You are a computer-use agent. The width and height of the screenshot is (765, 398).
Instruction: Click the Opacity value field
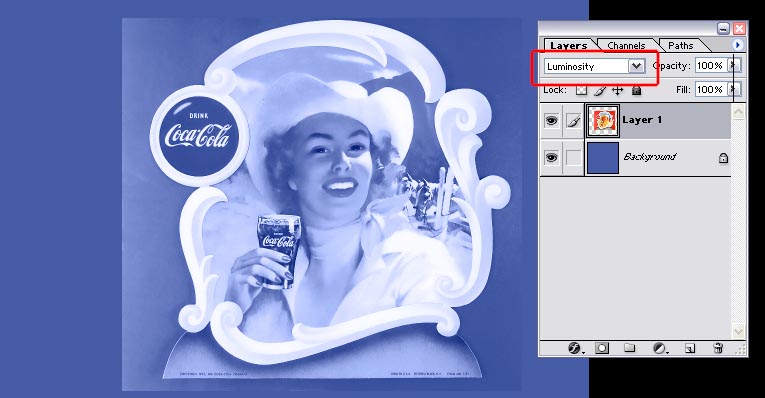(x=711, y=65)
